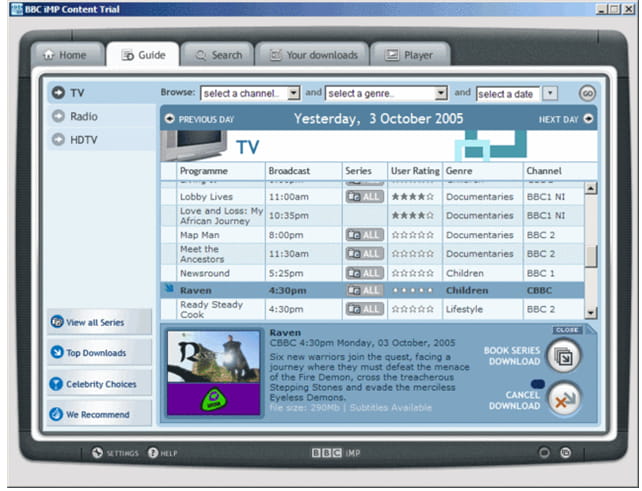Sort by User Rating column header
The width and height of the screenshot is (642, 491).
pyautogui.click(x=415, y=171)
